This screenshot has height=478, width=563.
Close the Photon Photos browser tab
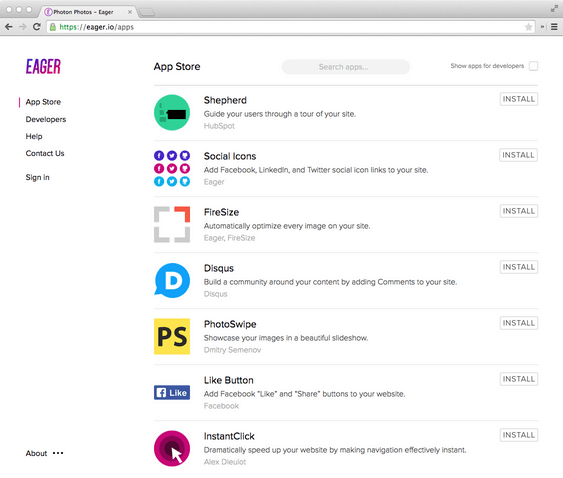coord(130,12)
